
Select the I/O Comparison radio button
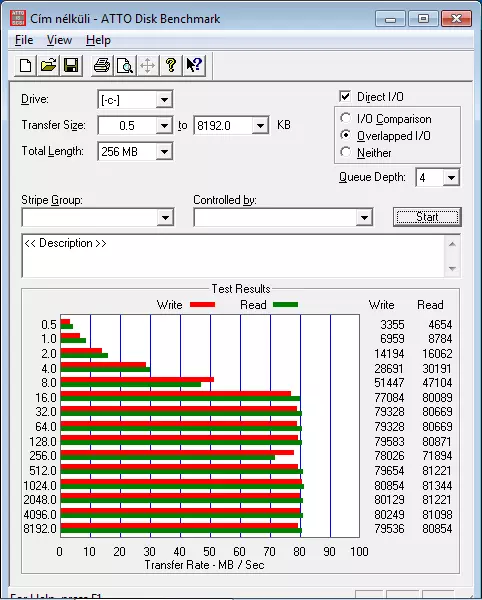click(x=345, y=118)
